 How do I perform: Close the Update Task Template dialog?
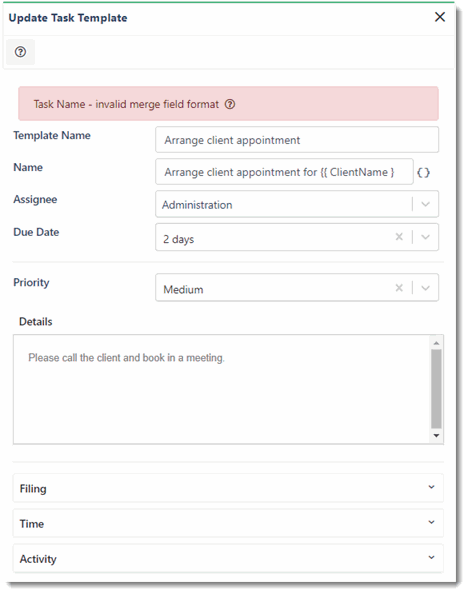click(440, 17)
